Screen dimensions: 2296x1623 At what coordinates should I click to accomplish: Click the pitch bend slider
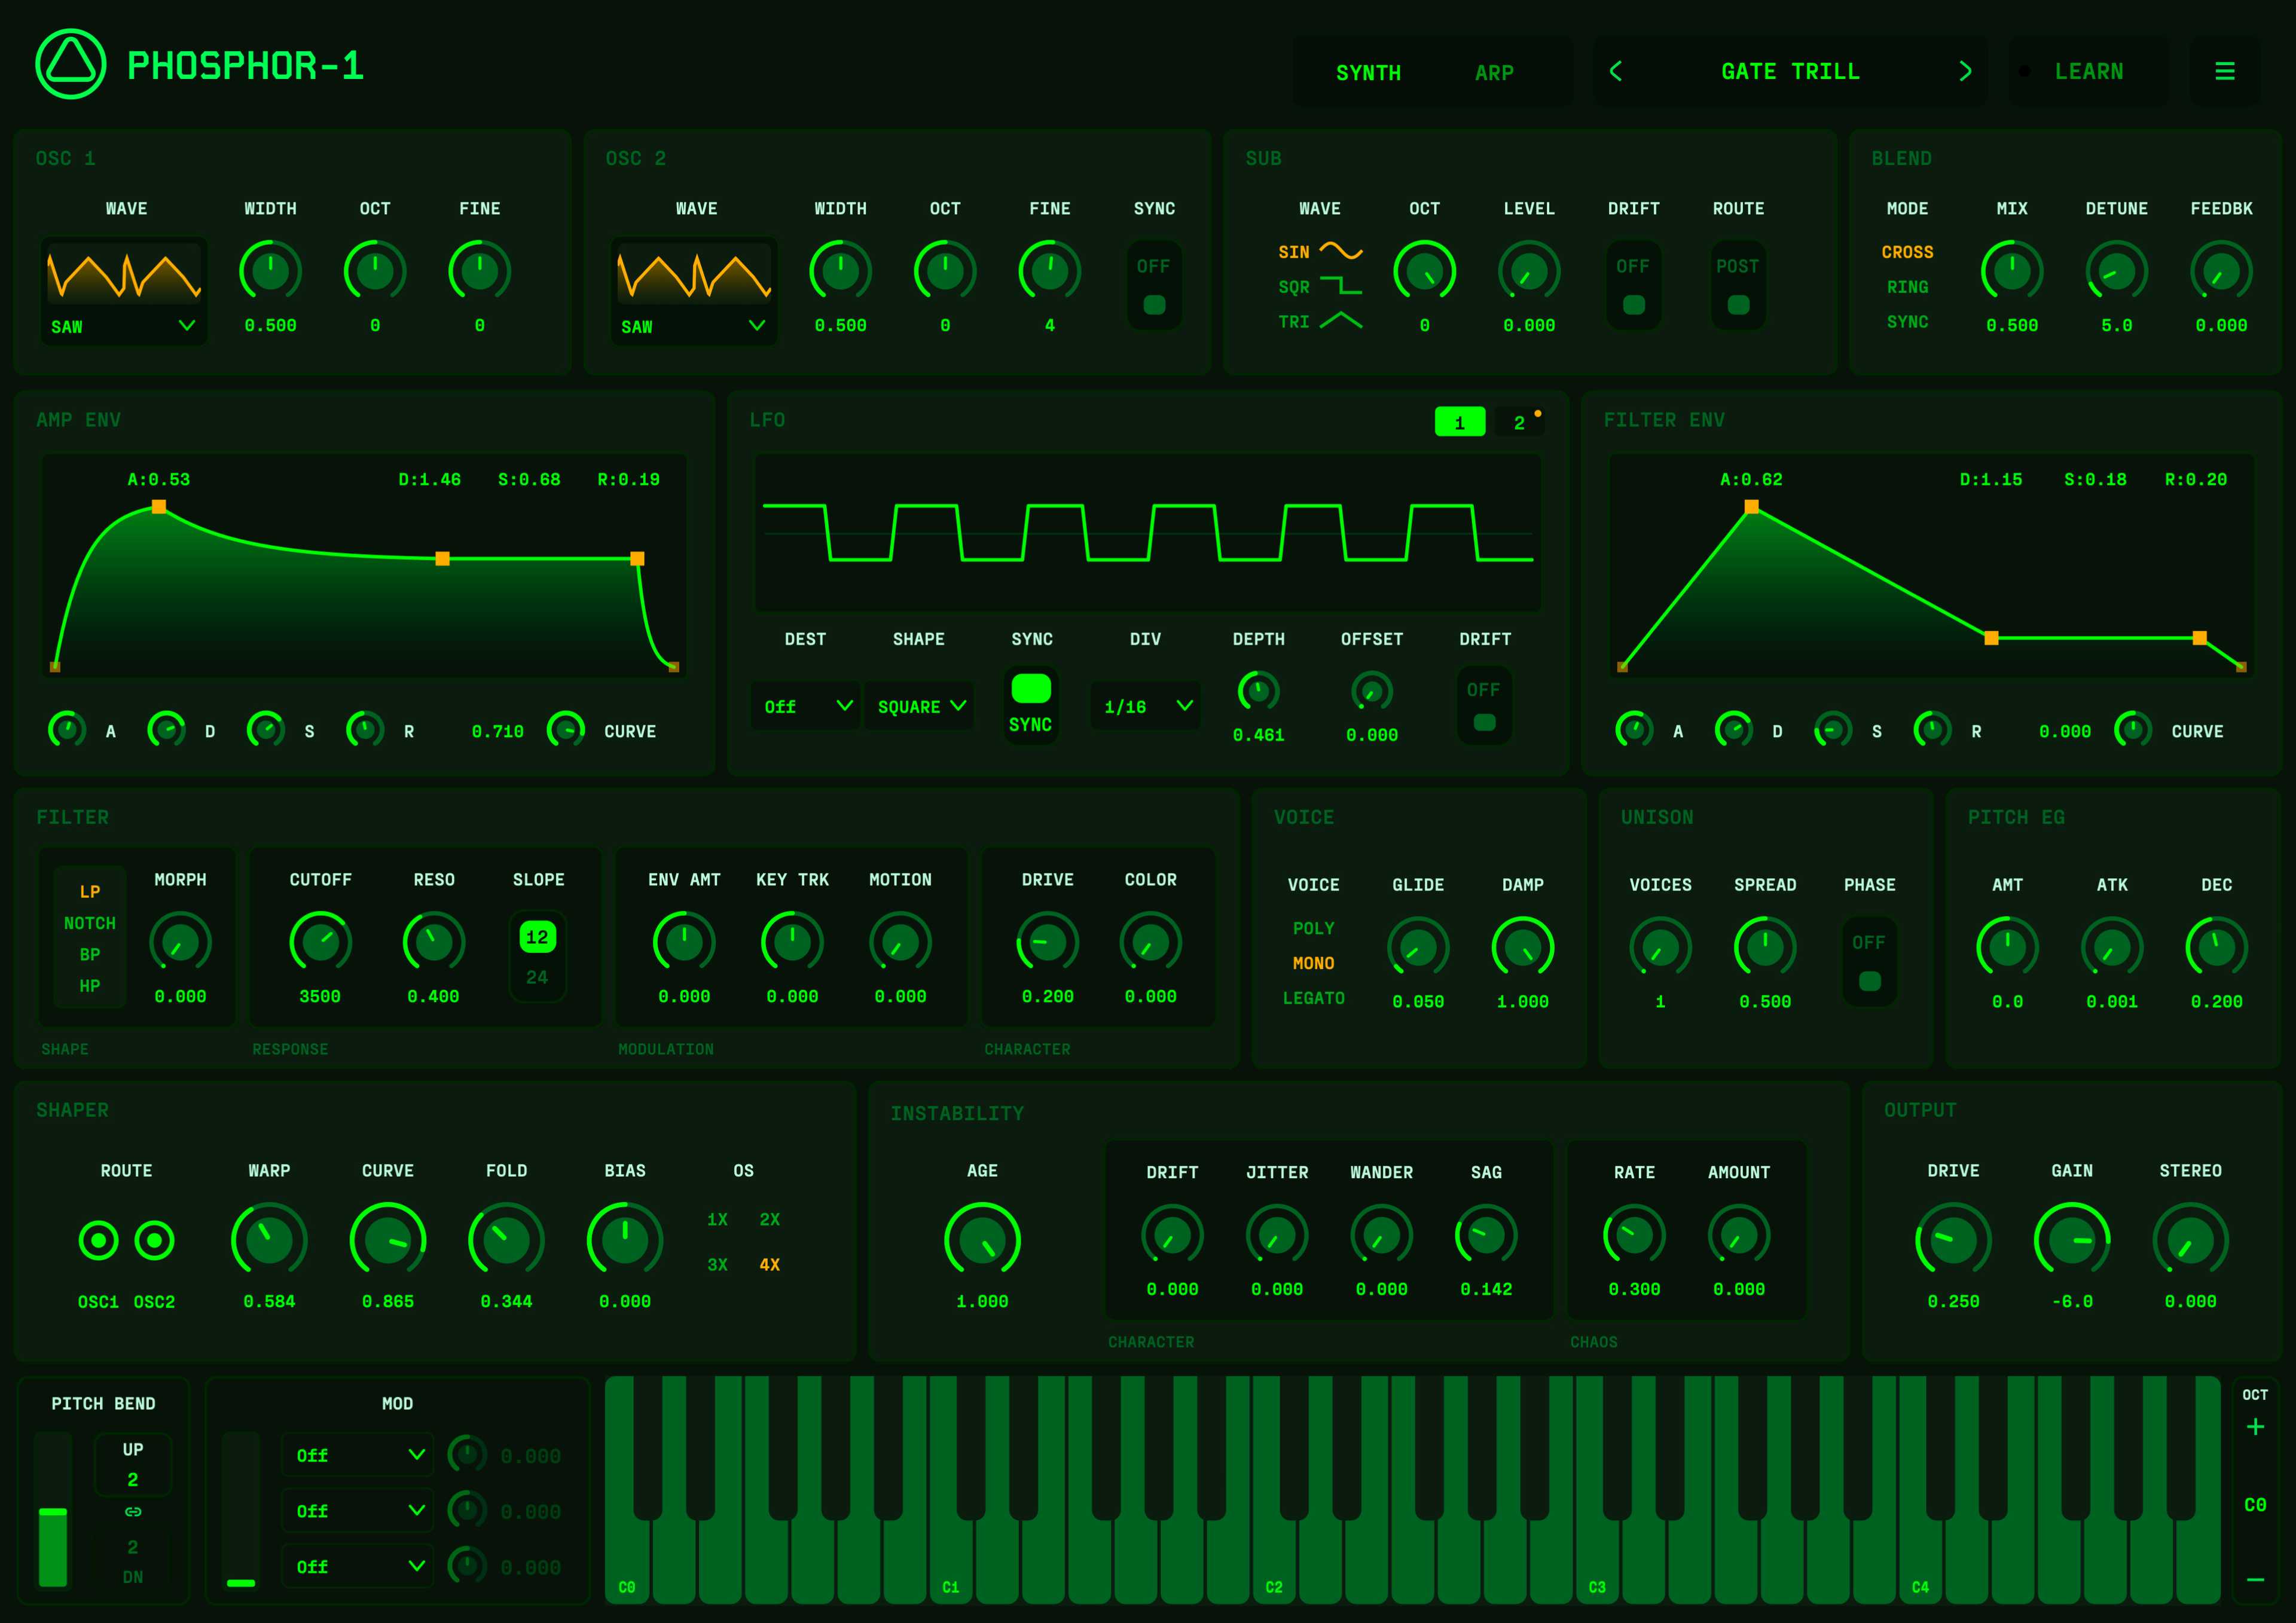coord(53,1510)
